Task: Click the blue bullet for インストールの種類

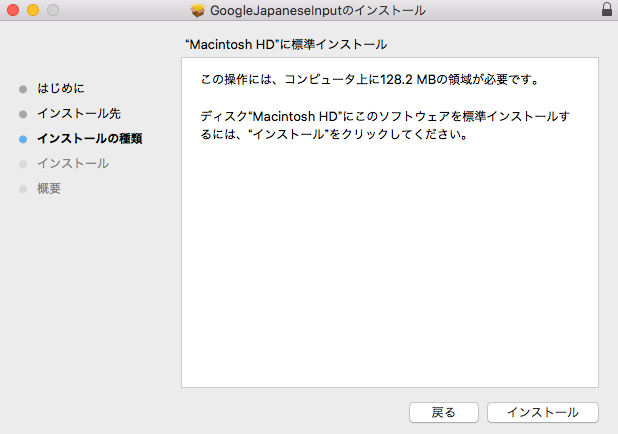Action: pos(23,139)
